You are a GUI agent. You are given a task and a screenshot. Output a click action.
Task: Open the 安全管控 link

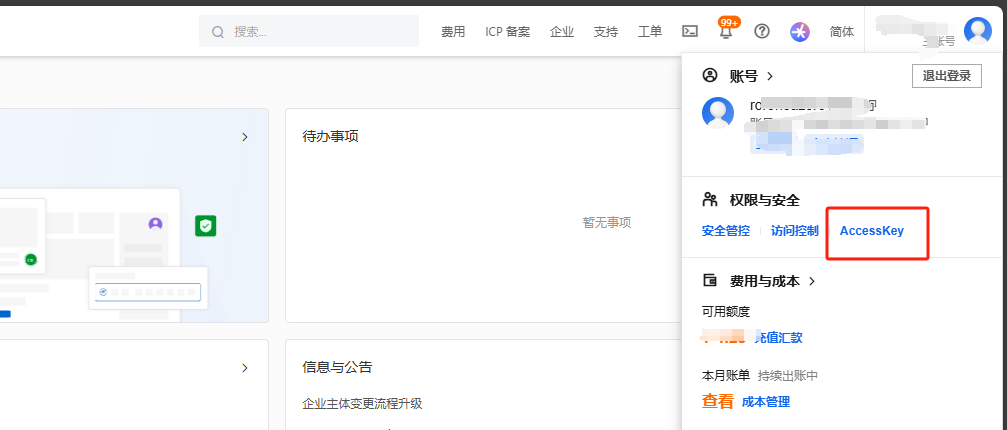725,231
